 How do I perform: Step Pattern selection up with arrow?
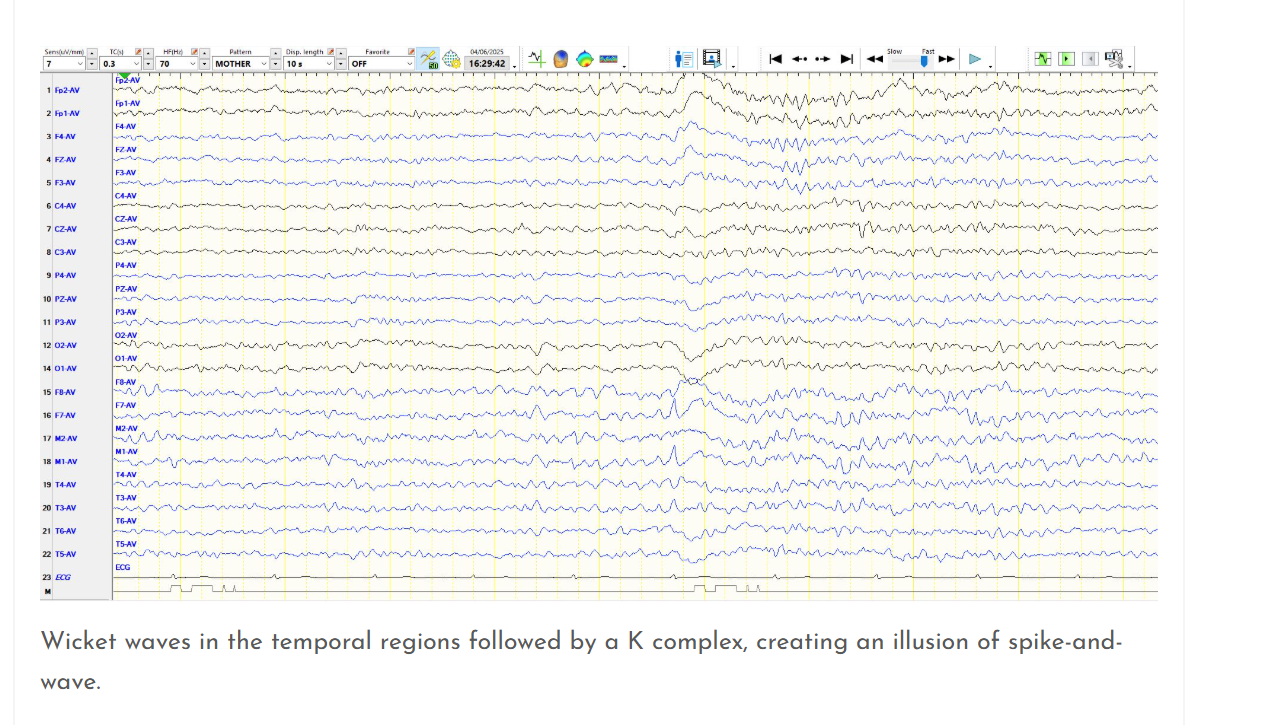tap(276, 52)
